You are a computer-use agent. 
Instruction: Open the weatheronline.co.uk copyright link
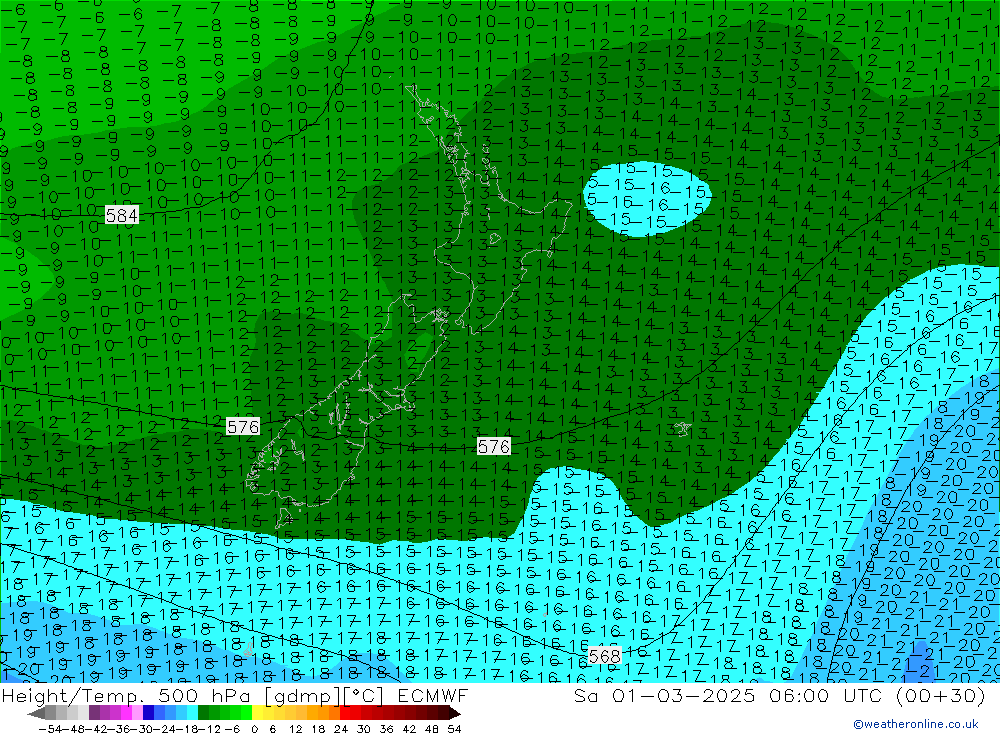coord(916,724)
